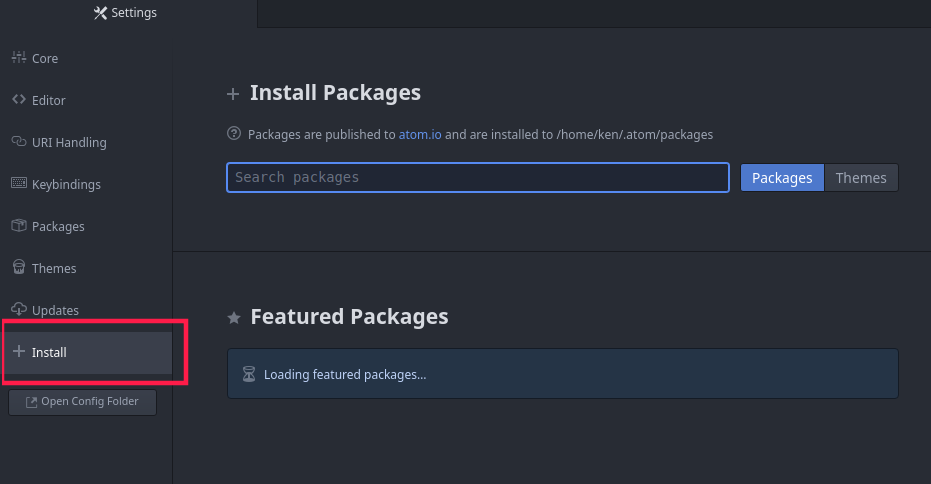Click the Editor code brackets icon
The height and width of the screenshot is (484, 931).
pos(18,100)
